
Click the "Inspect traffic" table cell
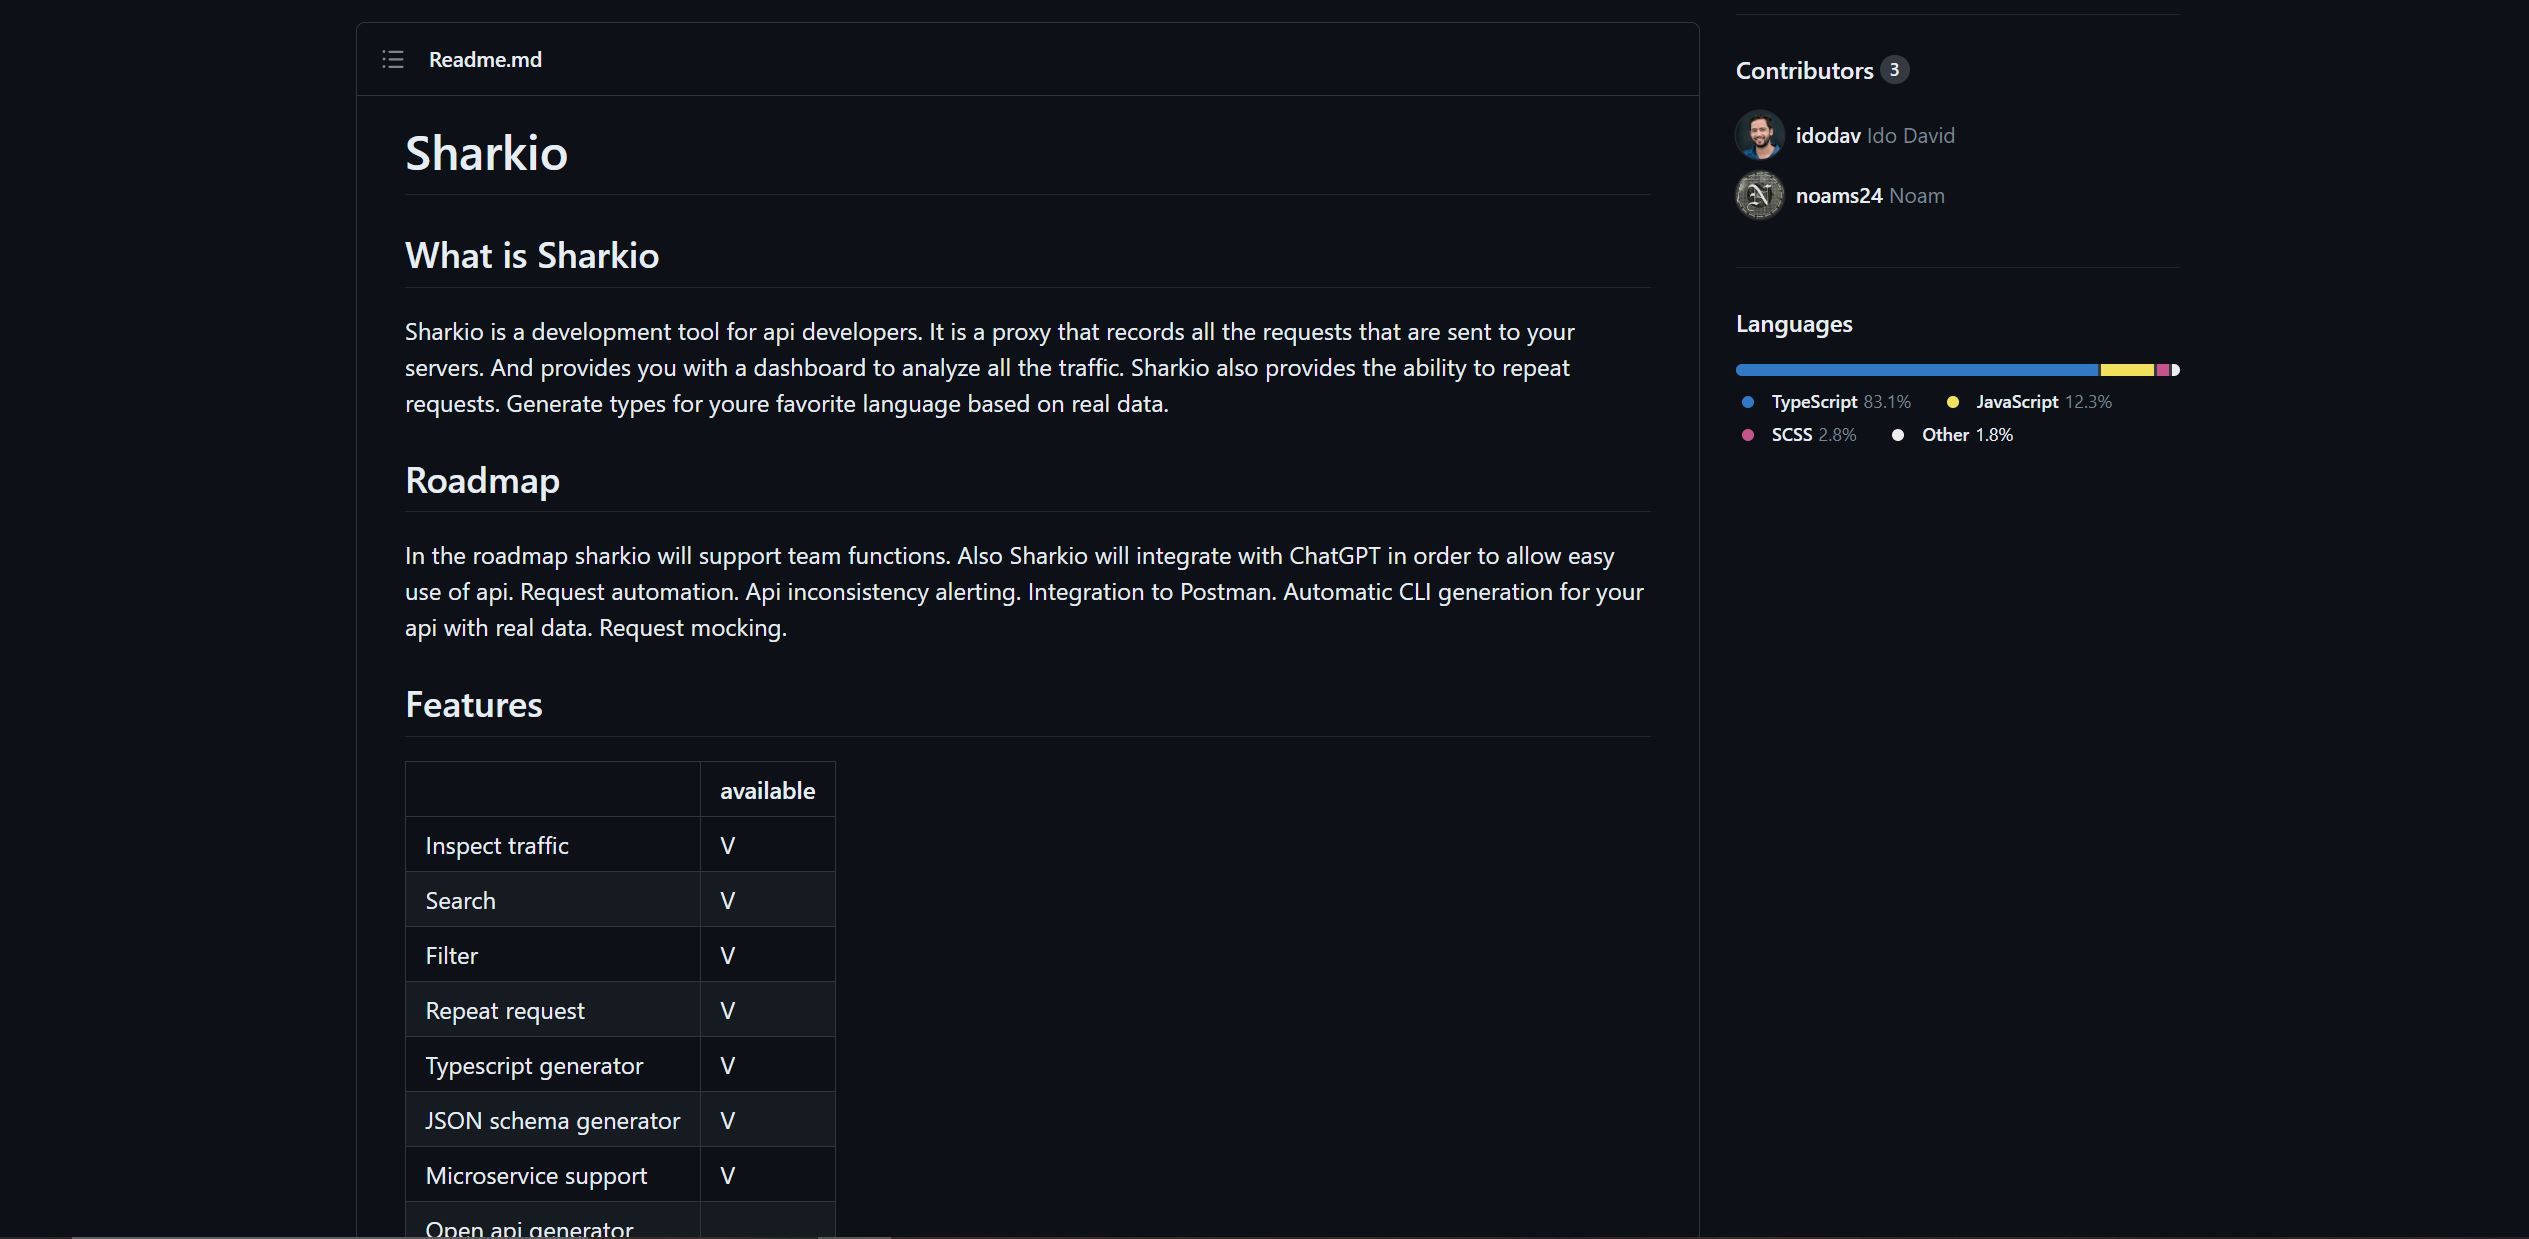[x=497, y=846]
